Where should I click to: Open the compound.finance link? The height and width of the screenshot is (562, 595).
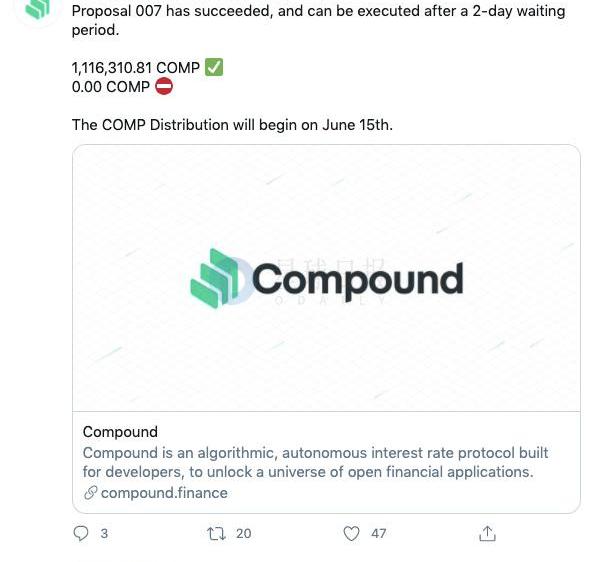coord(164,493)
